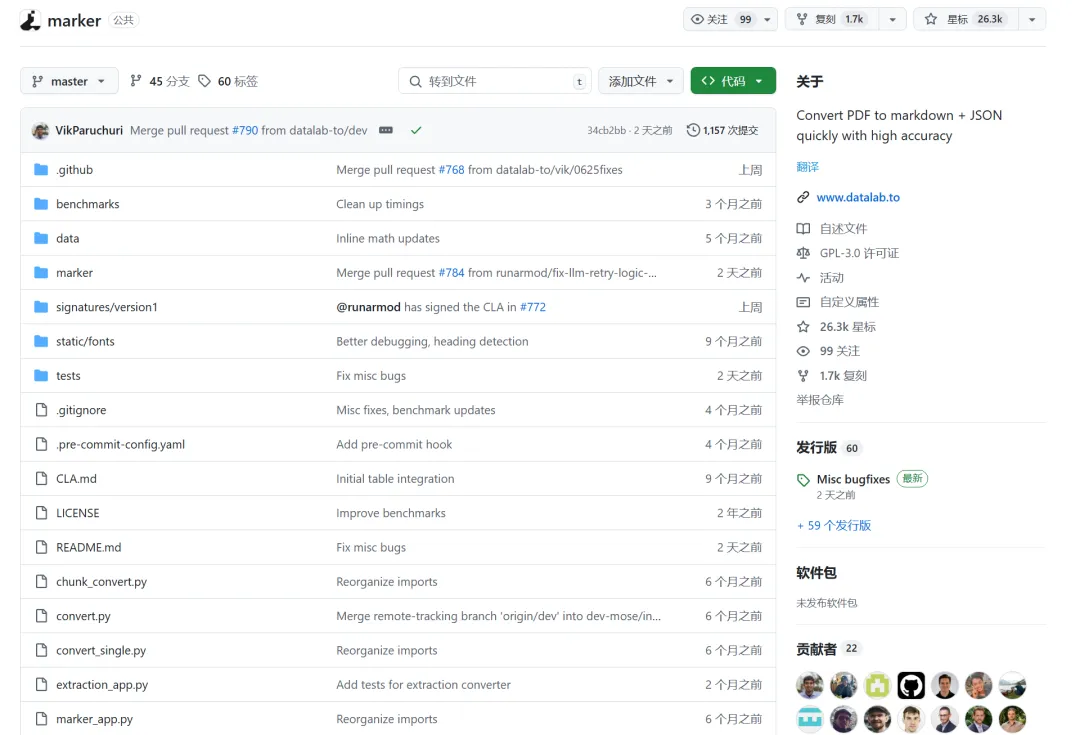Click the release tag icon beside Misc bugfixes
1080x735 pixels.
coord(803,480)
